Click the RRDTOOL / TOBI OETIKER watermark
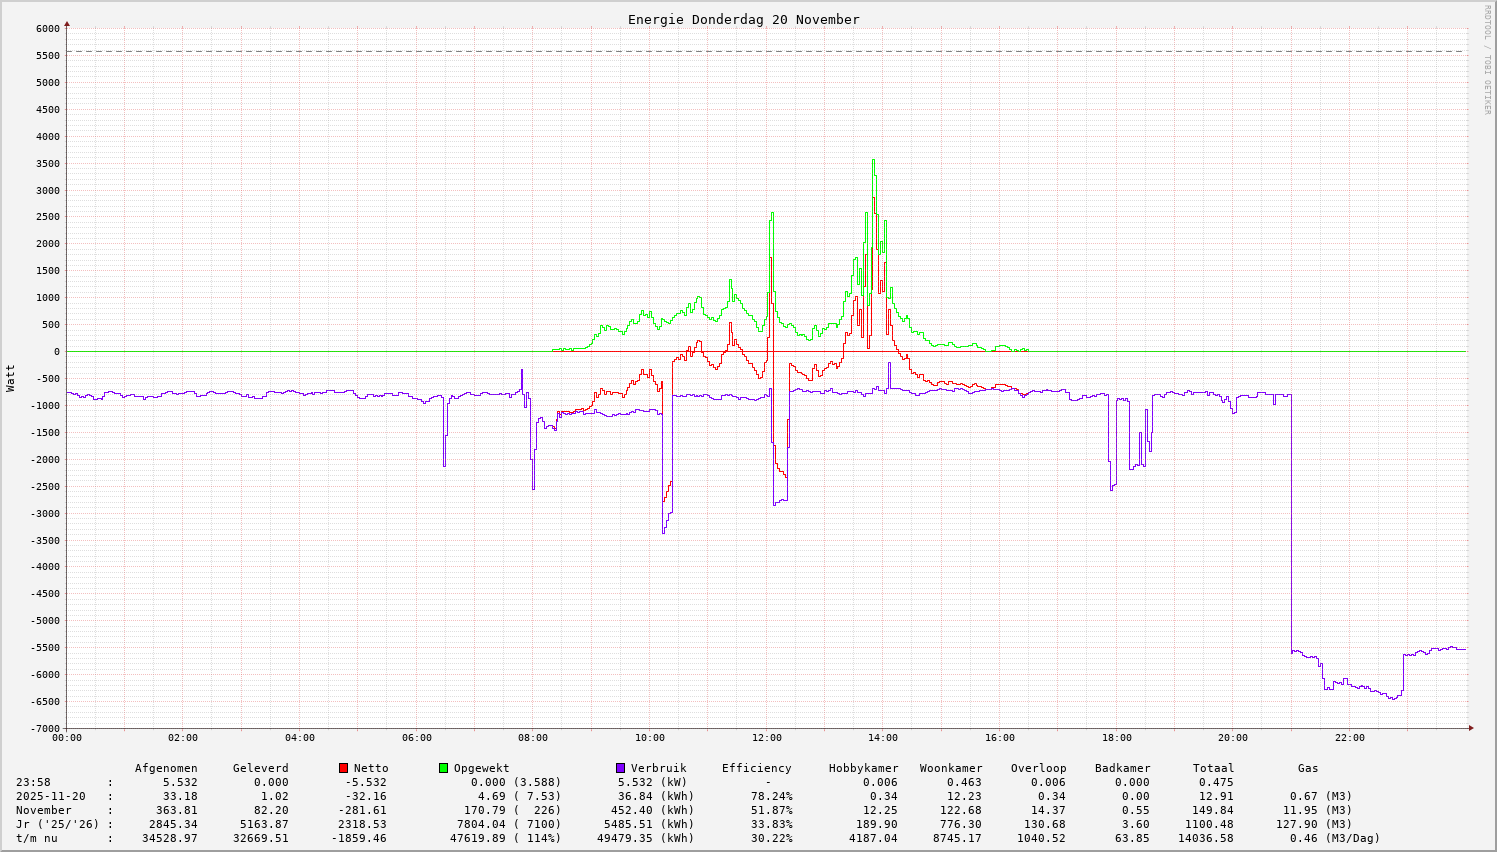Image resolution: width=1497 pixels, height=852 pixels. click(x=1487, y=59)
